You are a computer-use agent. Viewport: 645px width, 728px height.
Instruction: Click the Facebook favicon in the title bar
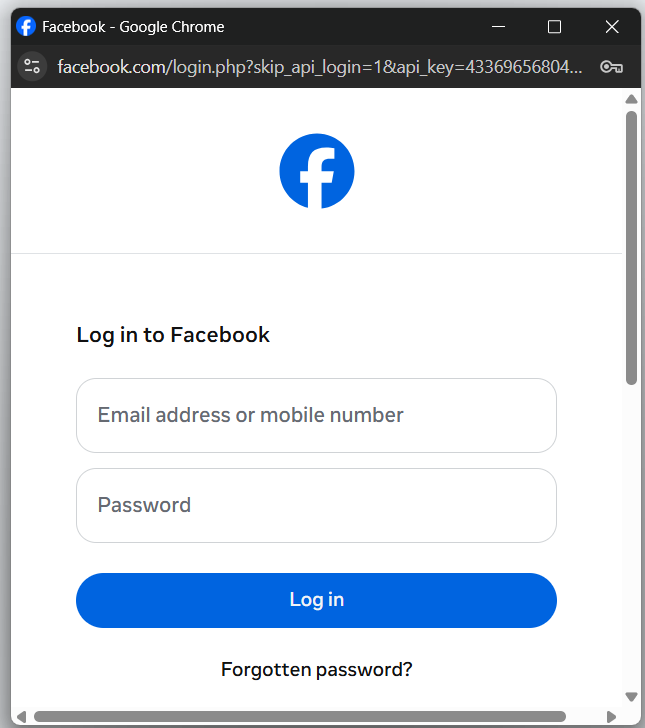pos(26,27)
